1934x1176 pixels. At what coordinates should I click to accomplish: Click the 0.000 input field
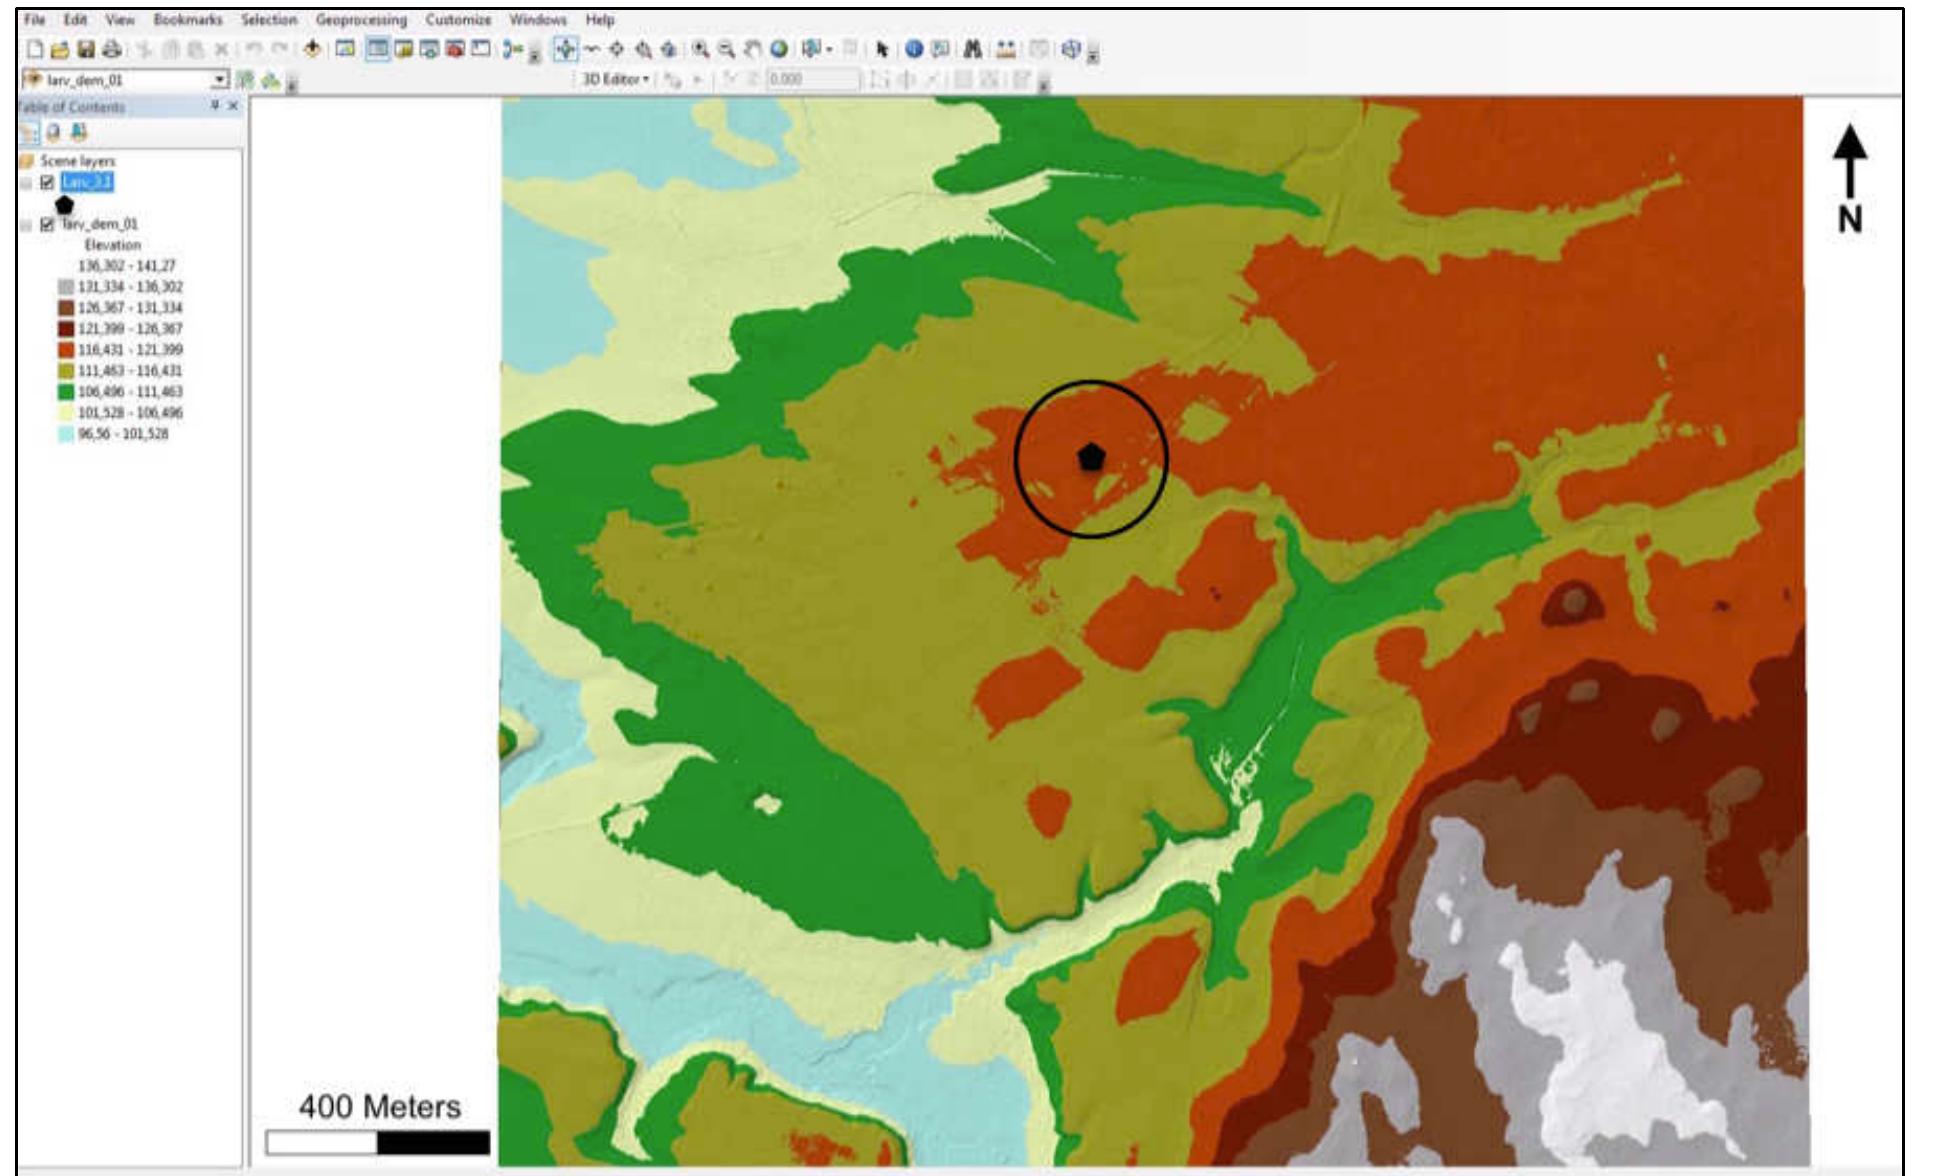point(811,79)
